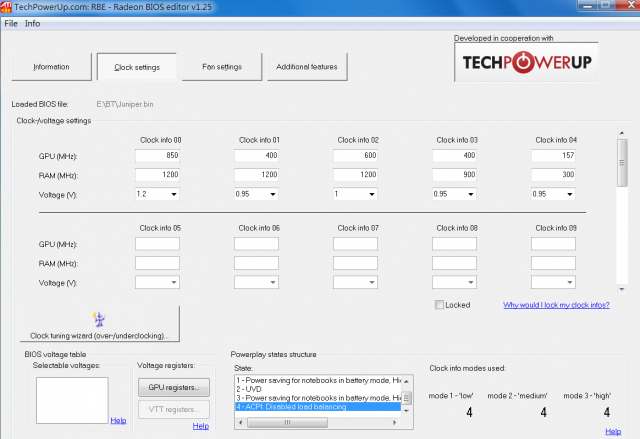Expand Clock info 04 voltage dropdown
Image resolution: width=640 pixels, height=439 pixels.
coord(570,194)
